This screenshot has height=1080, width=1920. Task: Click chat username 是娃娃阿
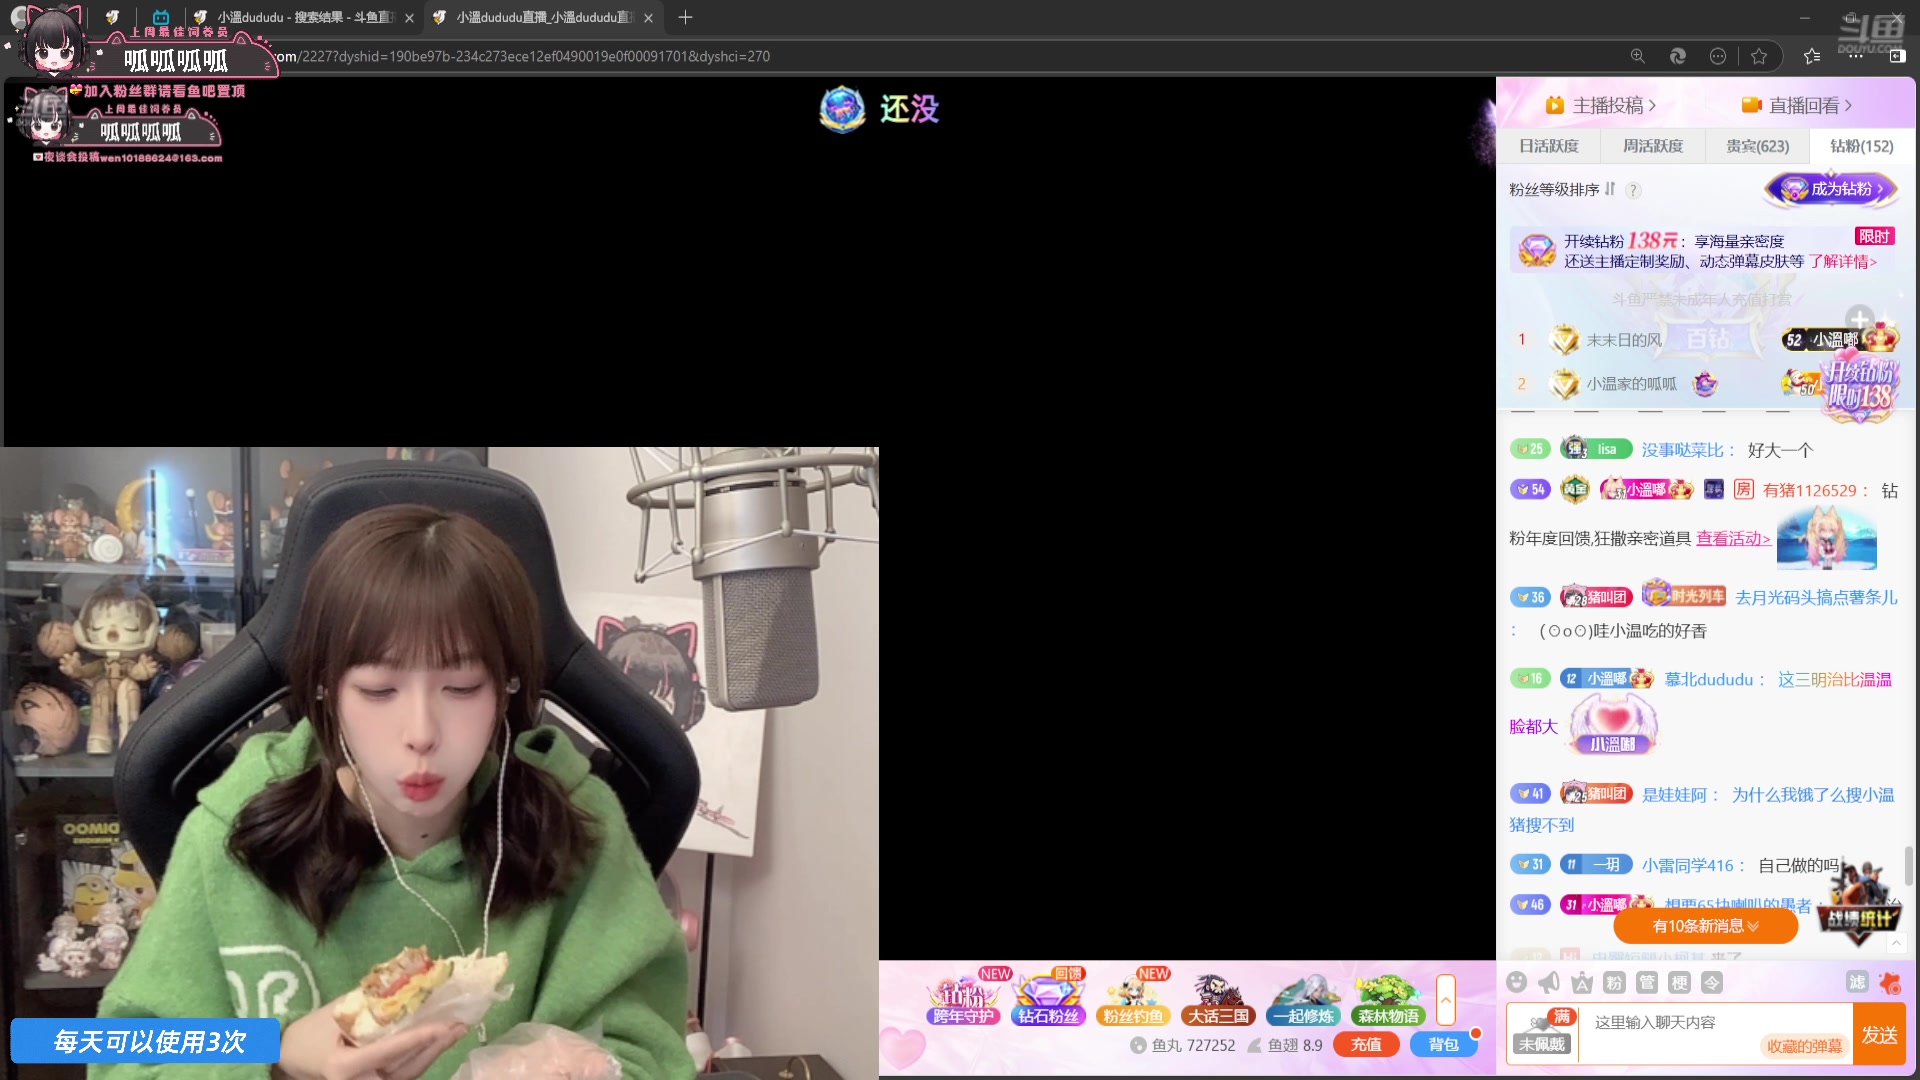[x=1674, y=795]
